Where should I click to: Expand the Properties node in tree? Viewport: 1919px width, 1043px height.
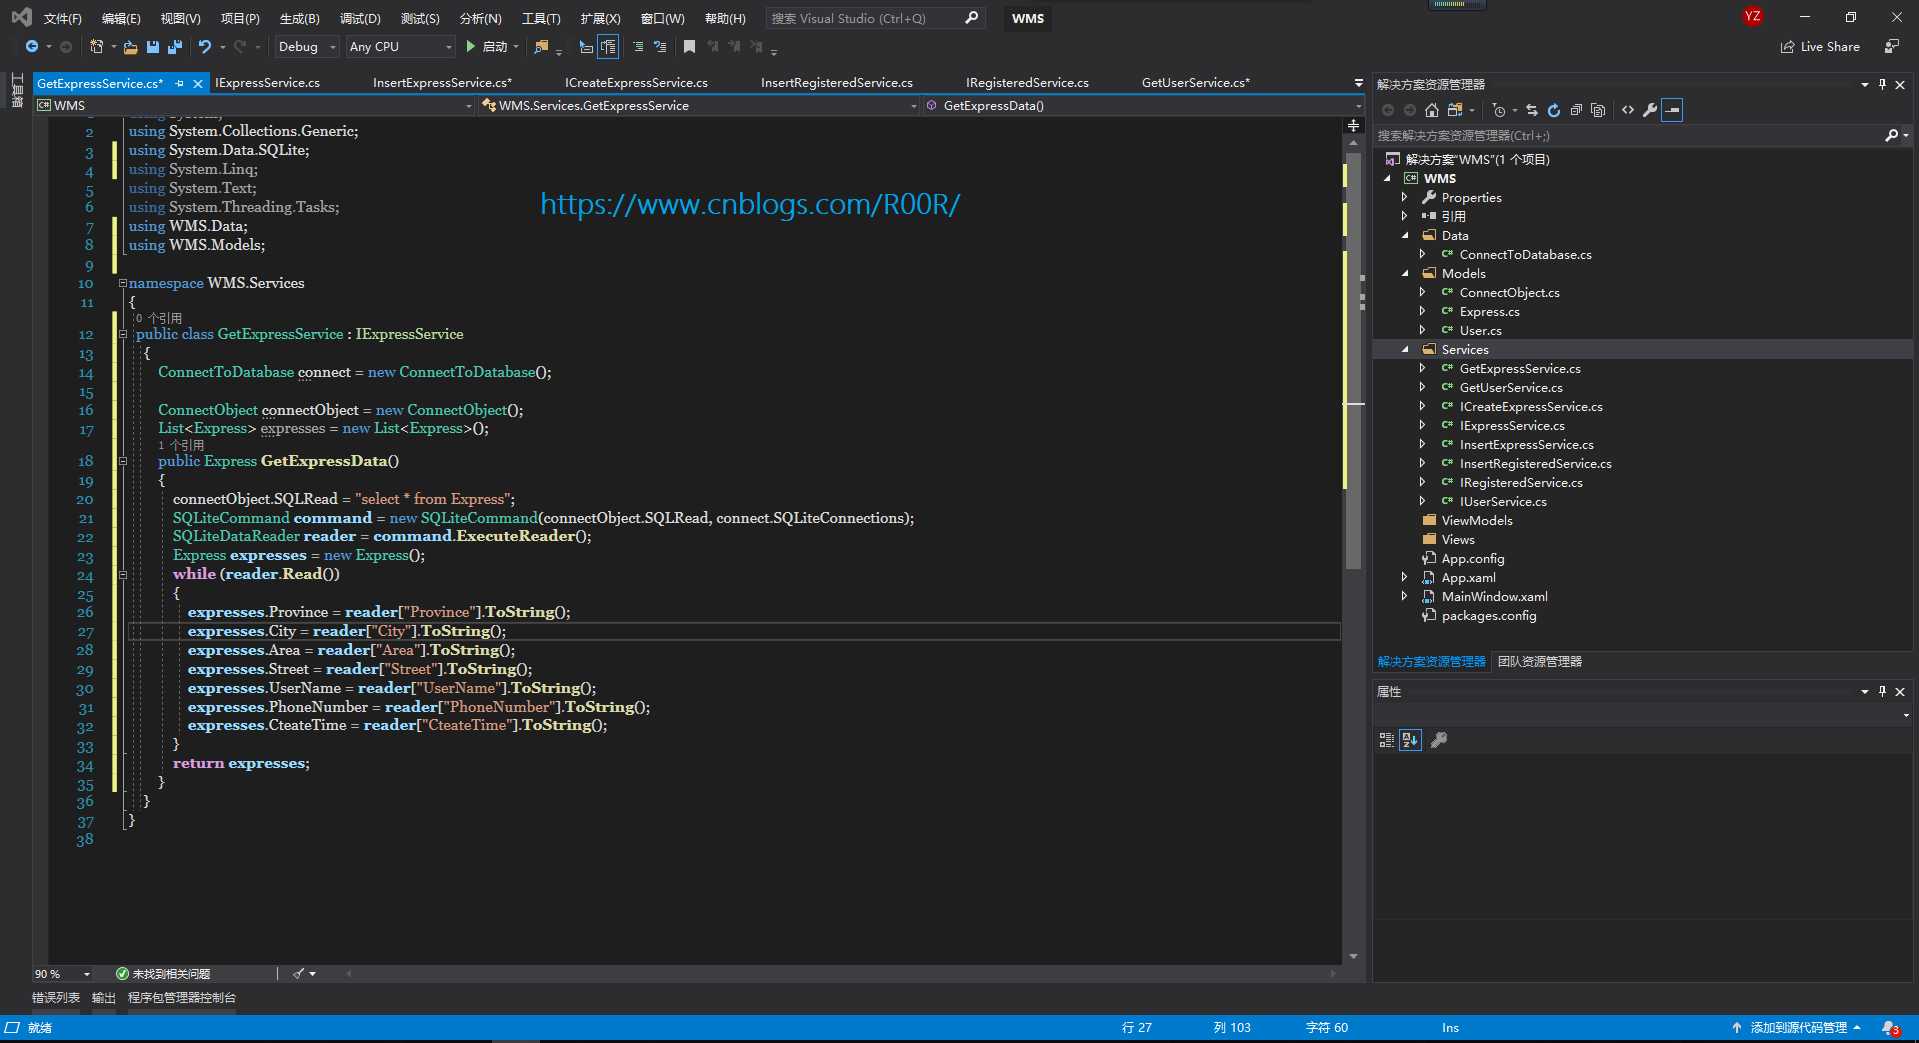1405,198
